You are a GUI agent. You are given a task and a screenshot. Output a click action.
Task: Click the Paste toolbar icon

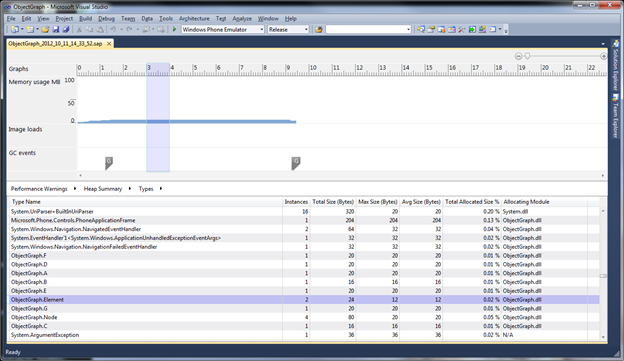[100, 29]
